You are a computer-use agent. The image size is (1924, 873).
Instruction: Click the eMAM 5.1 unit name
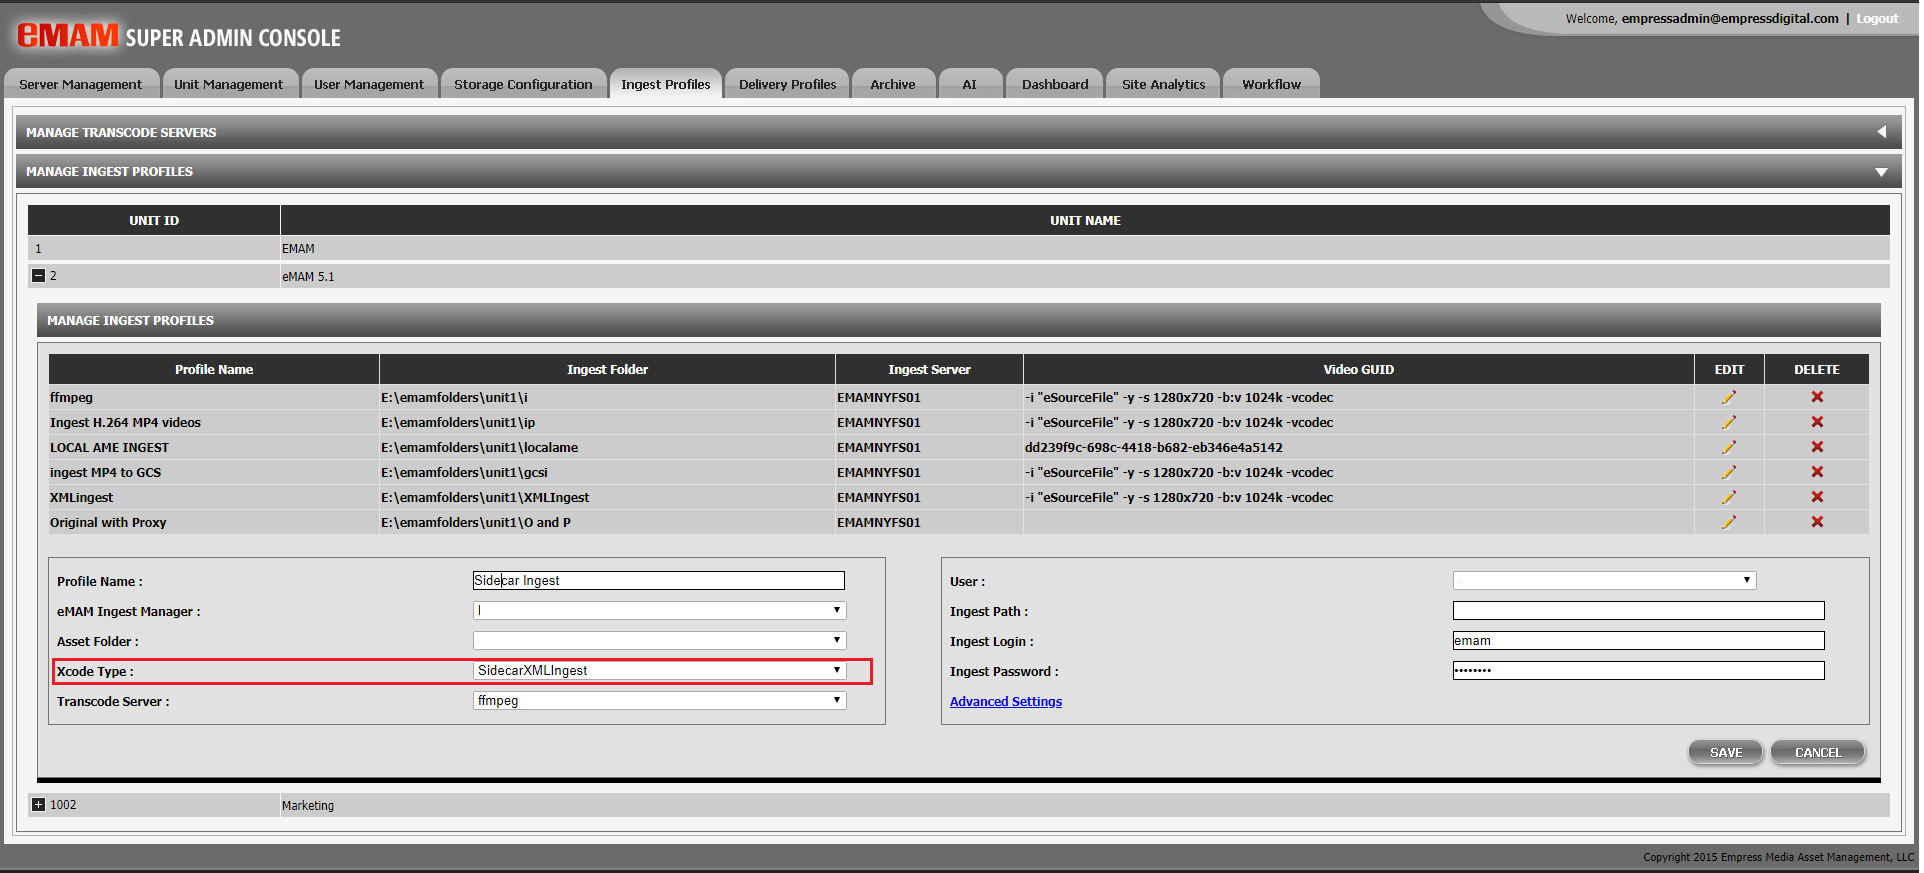(308, 277)
